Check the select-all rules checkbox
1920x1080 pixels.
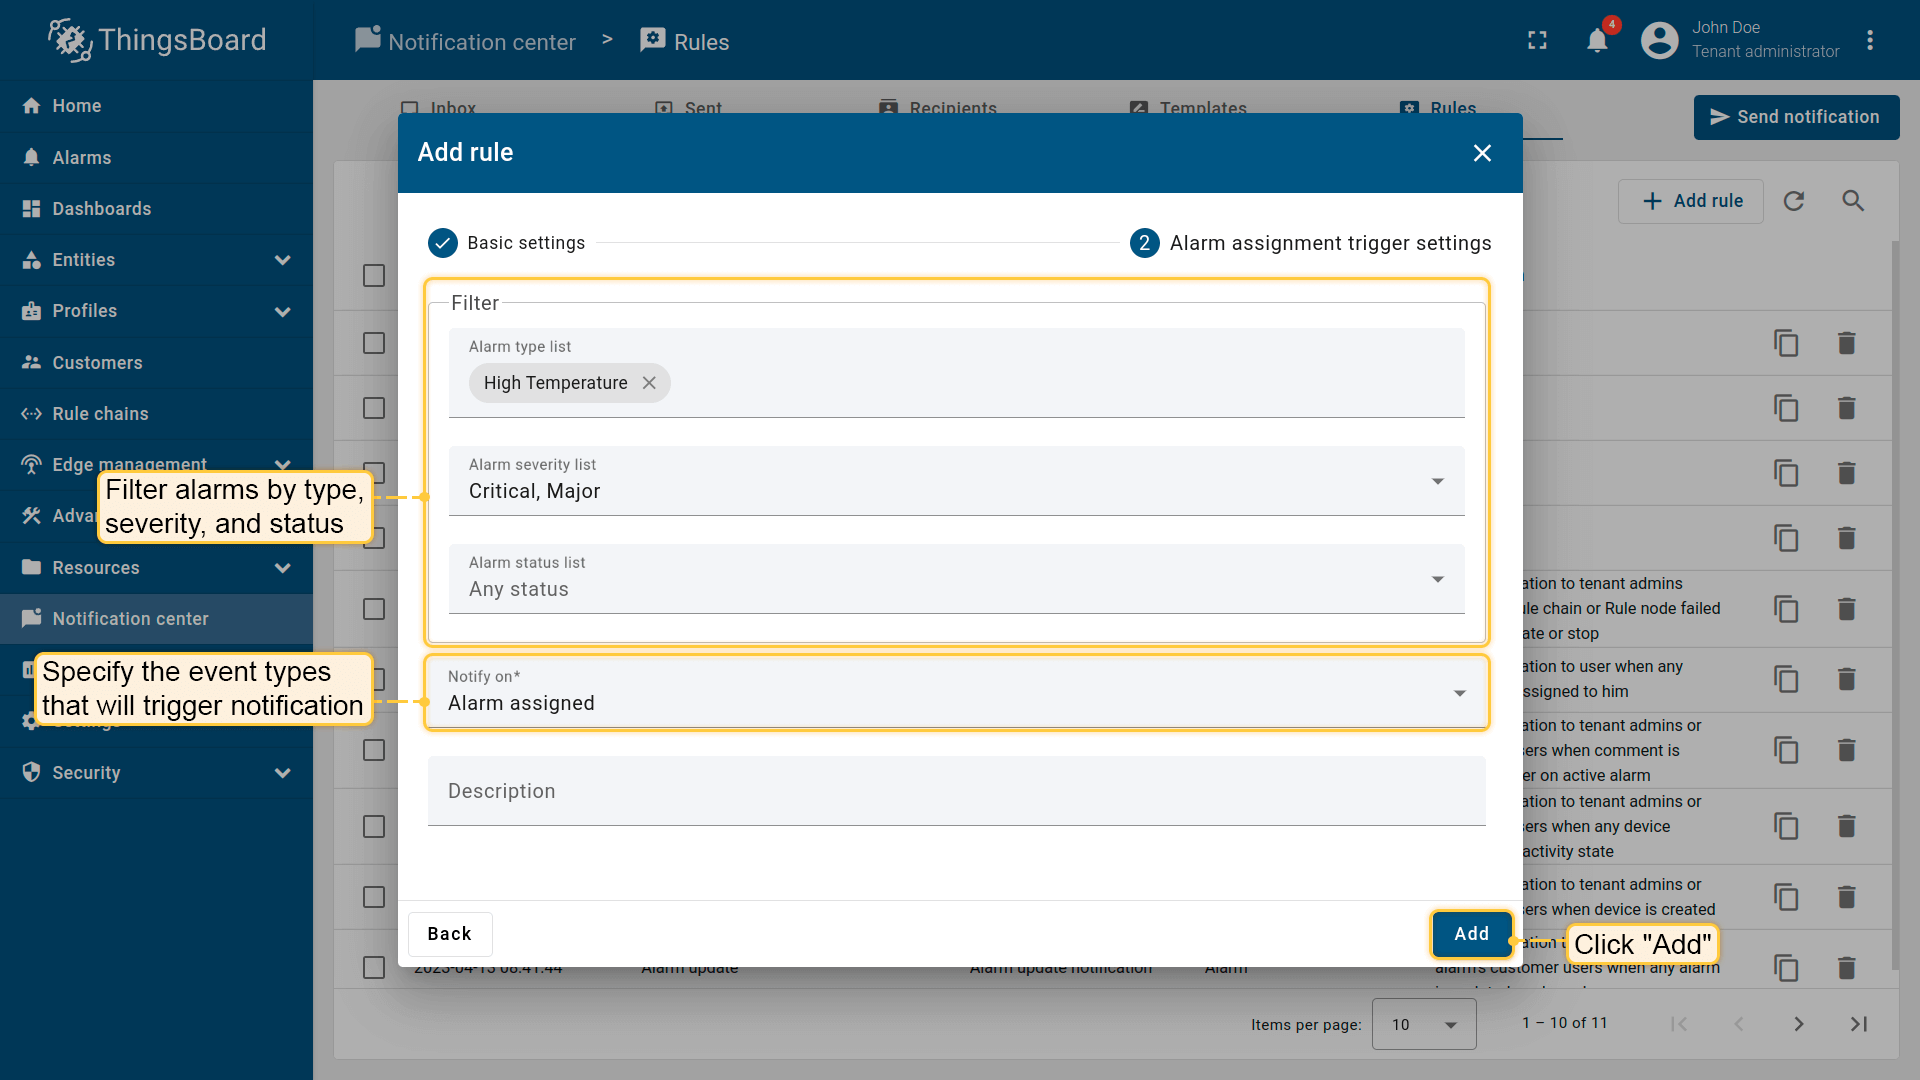click(374, 275)
